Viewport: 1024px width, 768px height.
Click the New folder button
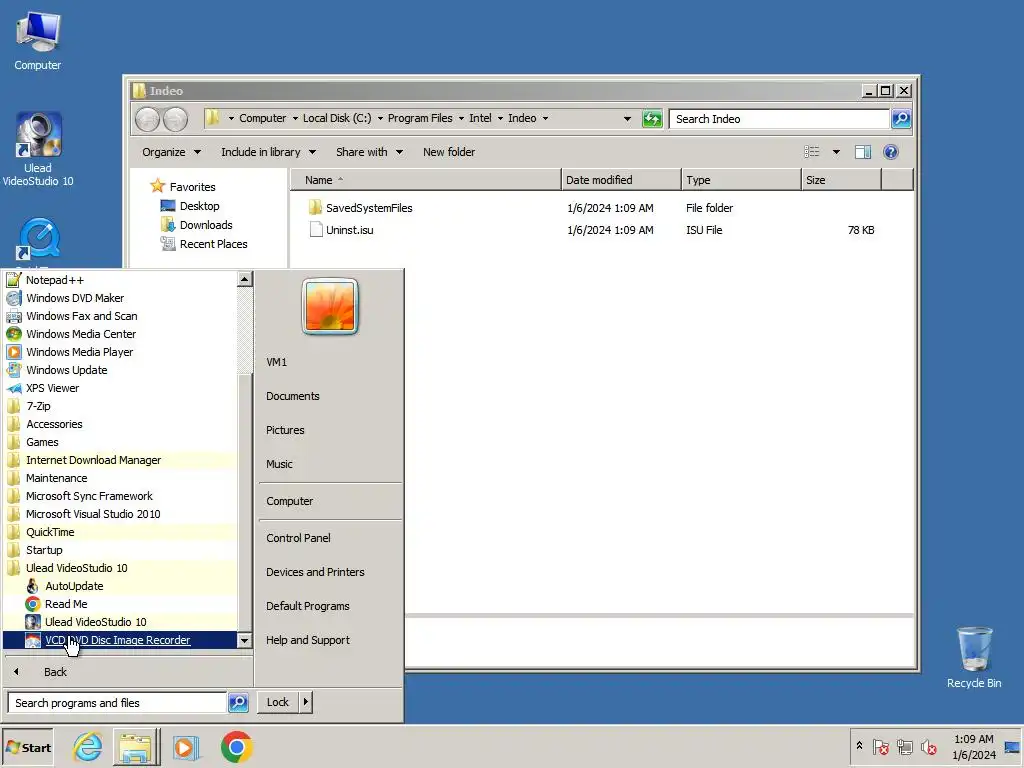coord(449,152)
